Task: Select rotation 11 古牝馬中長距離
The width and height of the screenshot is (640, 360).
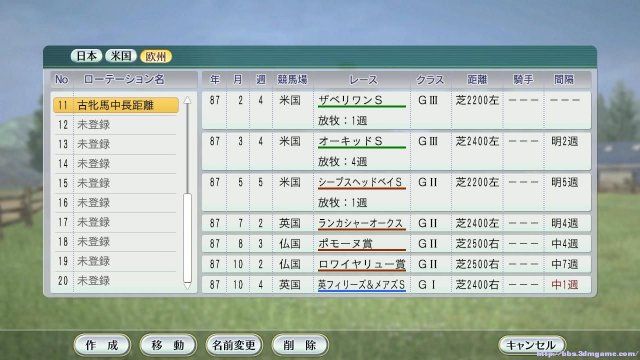Action: (x=116, y=105)
